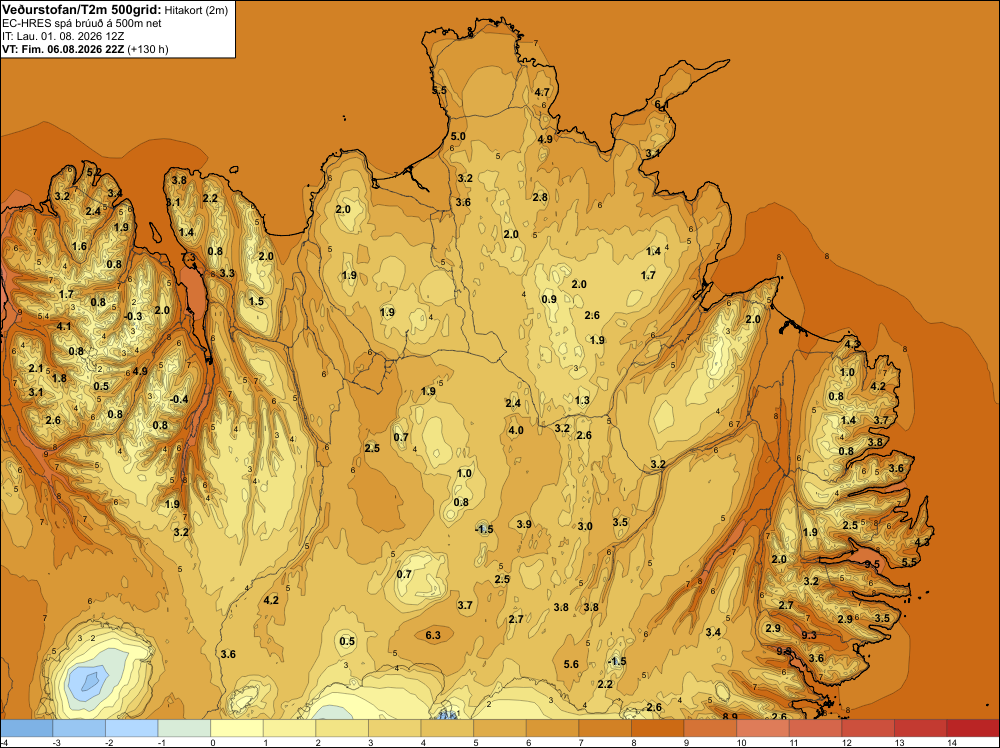Click the blue glacier cold spot in the southwest

pyautogui.click(x=89, y=680)
